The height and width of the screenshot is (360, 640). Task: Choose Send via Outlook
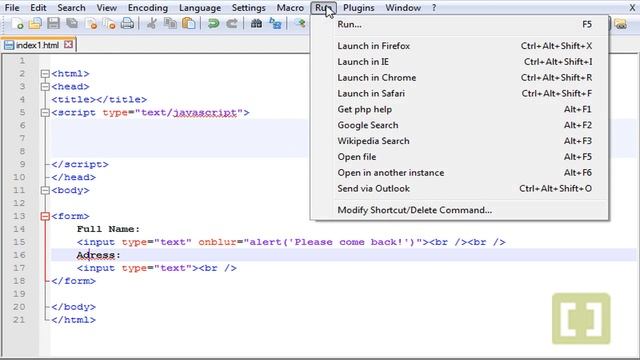460,189
